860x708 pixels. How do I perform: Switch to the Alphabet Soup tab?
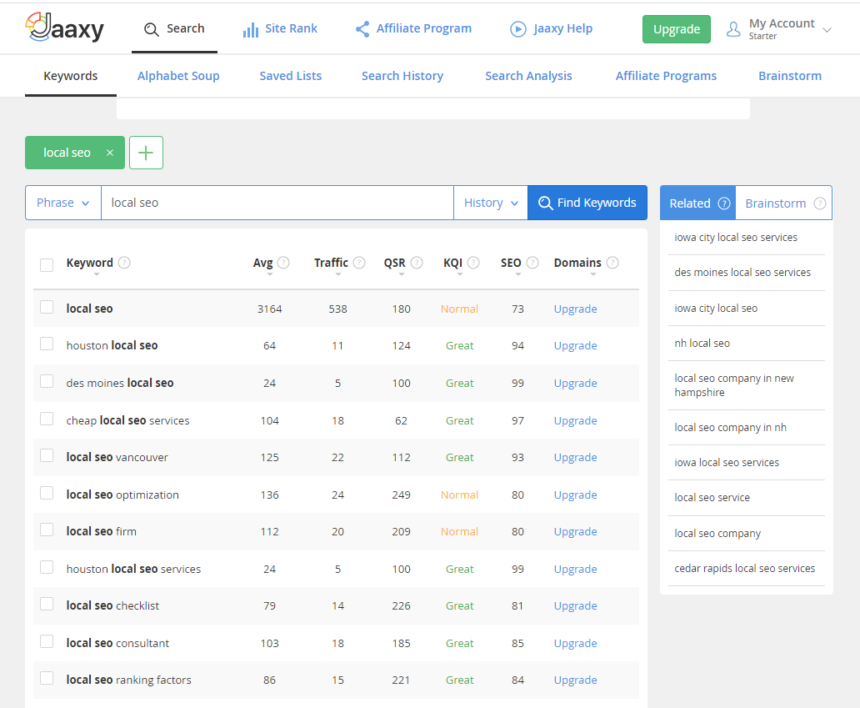178,76
